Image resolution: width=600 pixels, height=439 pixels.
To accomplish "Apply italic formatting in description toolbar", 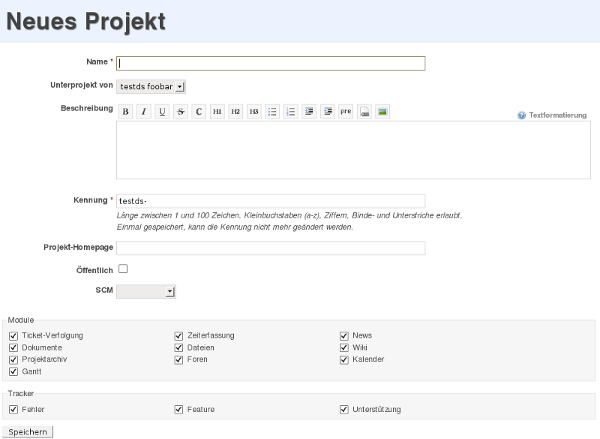I will pyautogui.click(x=143, y=112).
